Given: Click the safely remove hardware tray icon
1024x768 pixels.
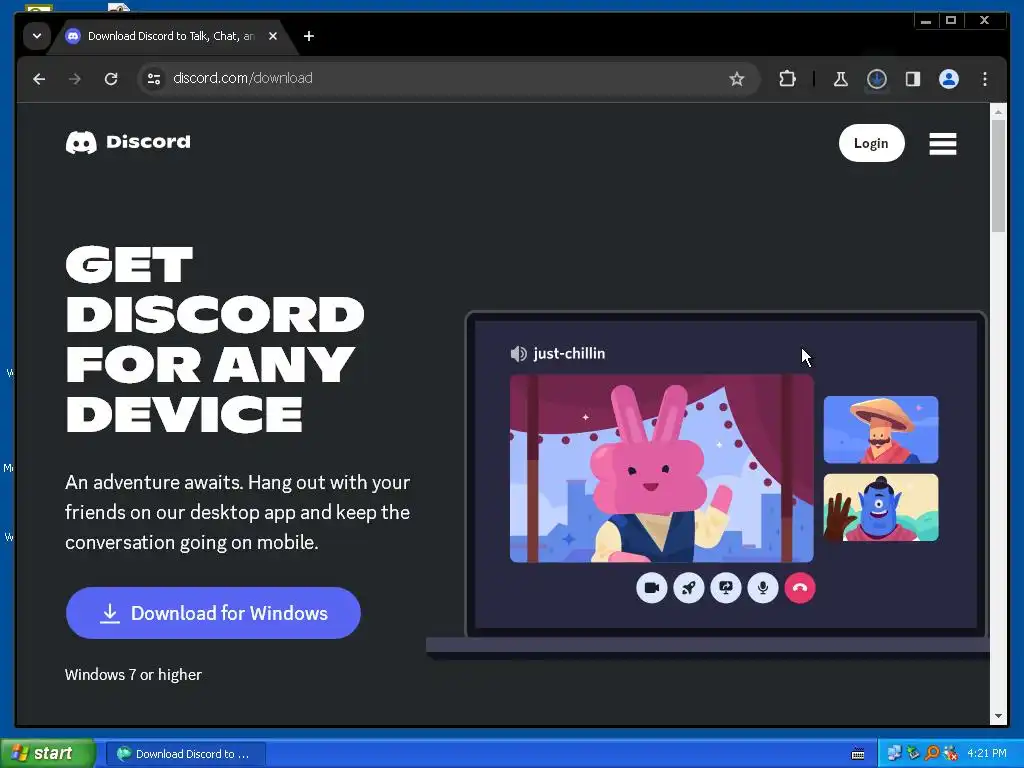Looking at the screenshot, I should 913,754.
